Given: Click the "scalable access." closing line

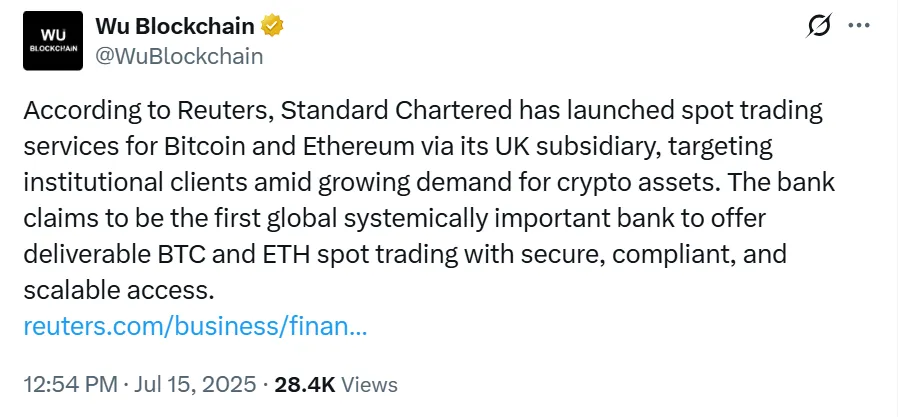Looking at the screenshot, I should (x=118, y=290).
